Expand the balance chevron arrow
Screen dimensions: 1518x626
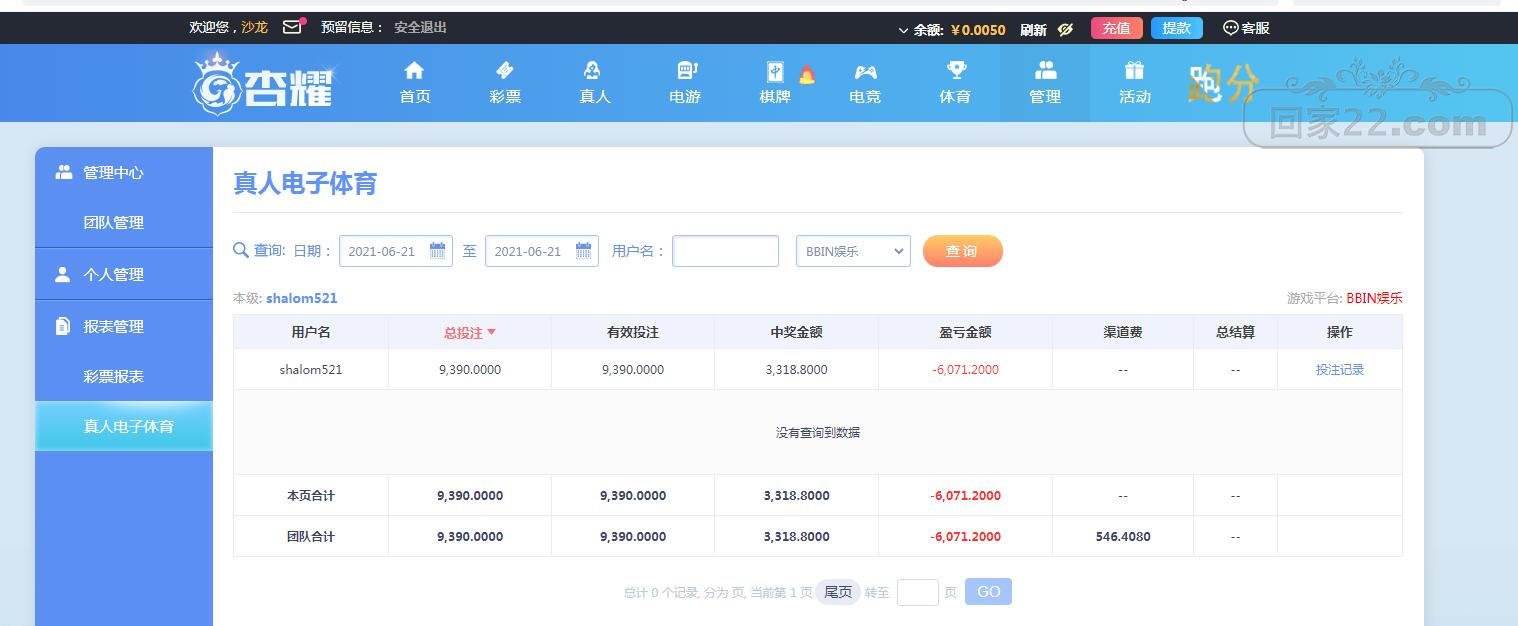pyautogui.click(x=903, y=30)
